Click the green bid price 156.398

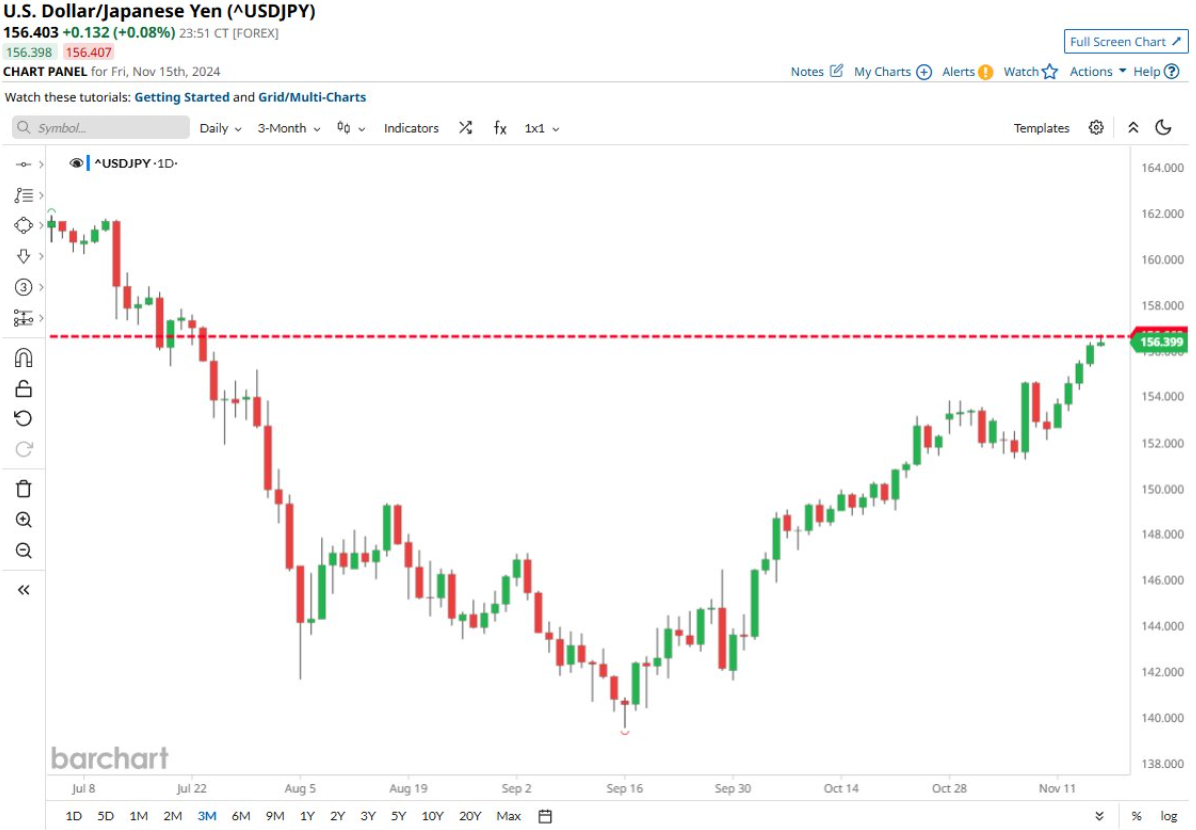pos(29,52)
